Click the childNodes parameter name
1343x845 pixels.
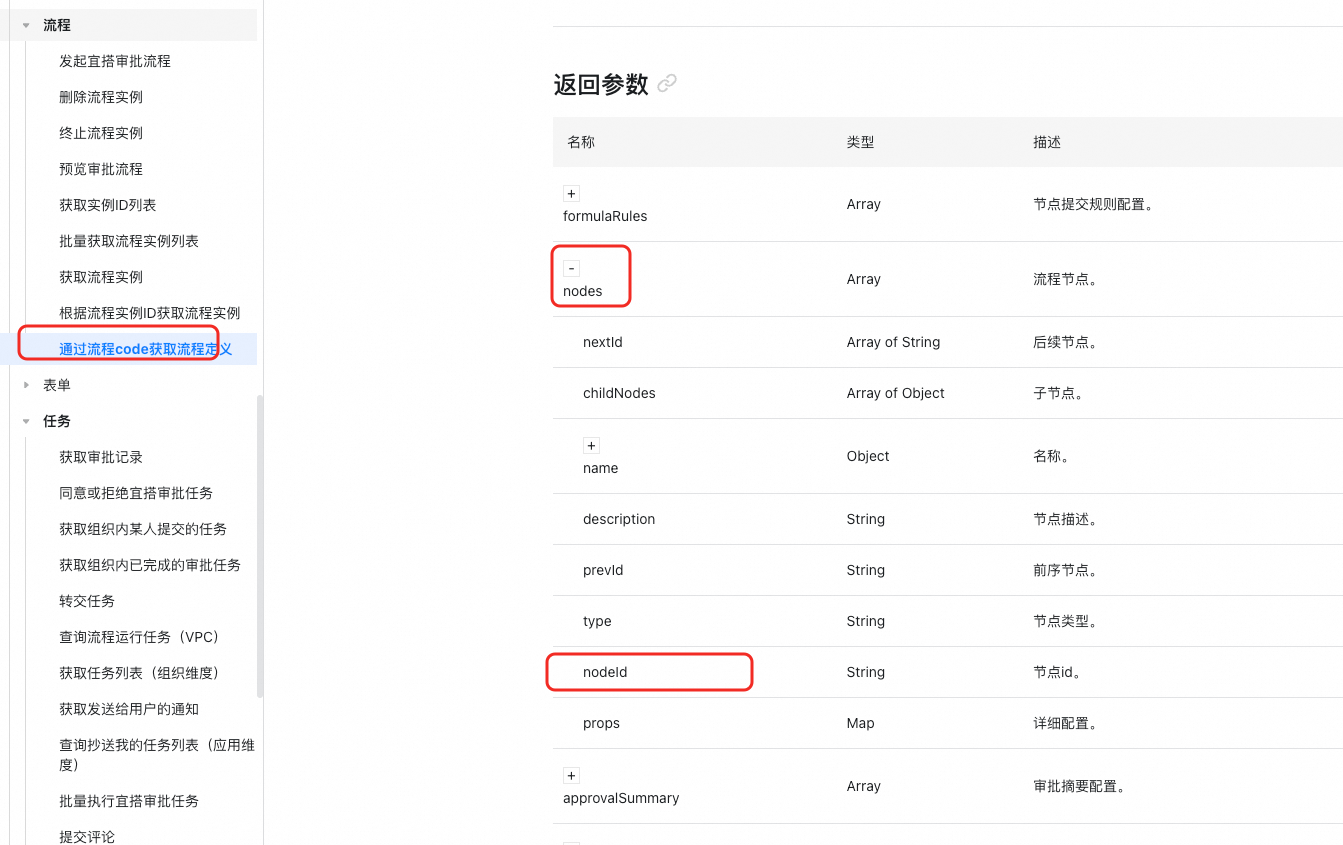tap(619, 393)
